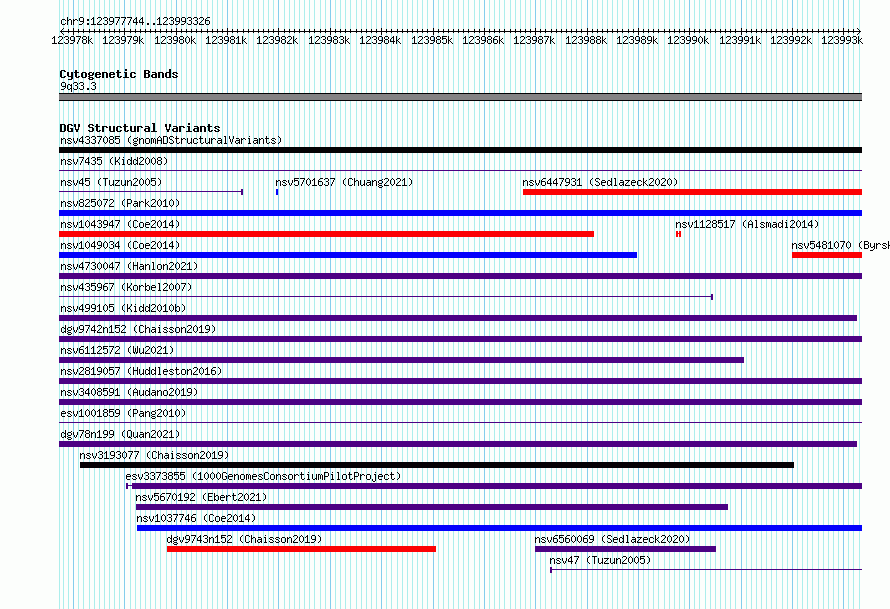Open the nsv45 (Tuzun2005) label

coord(111,182)
